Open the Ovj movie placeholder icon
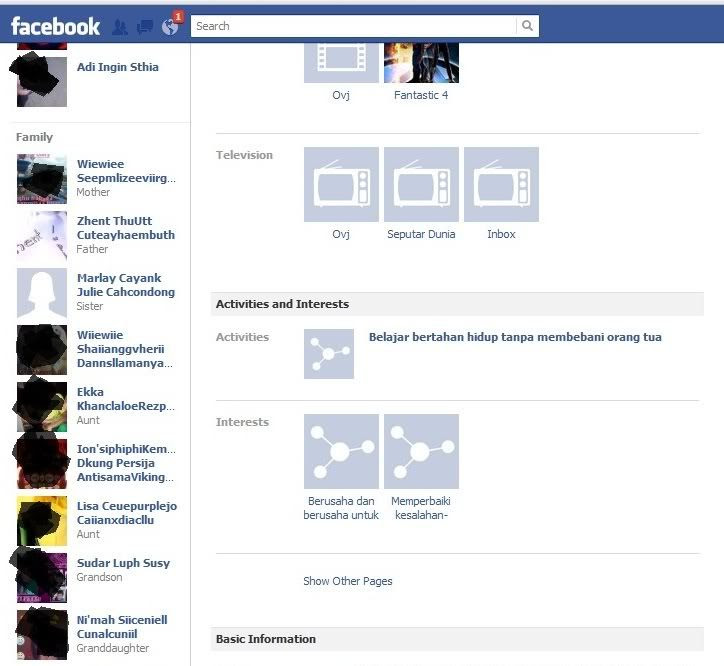 coord(341,63)
